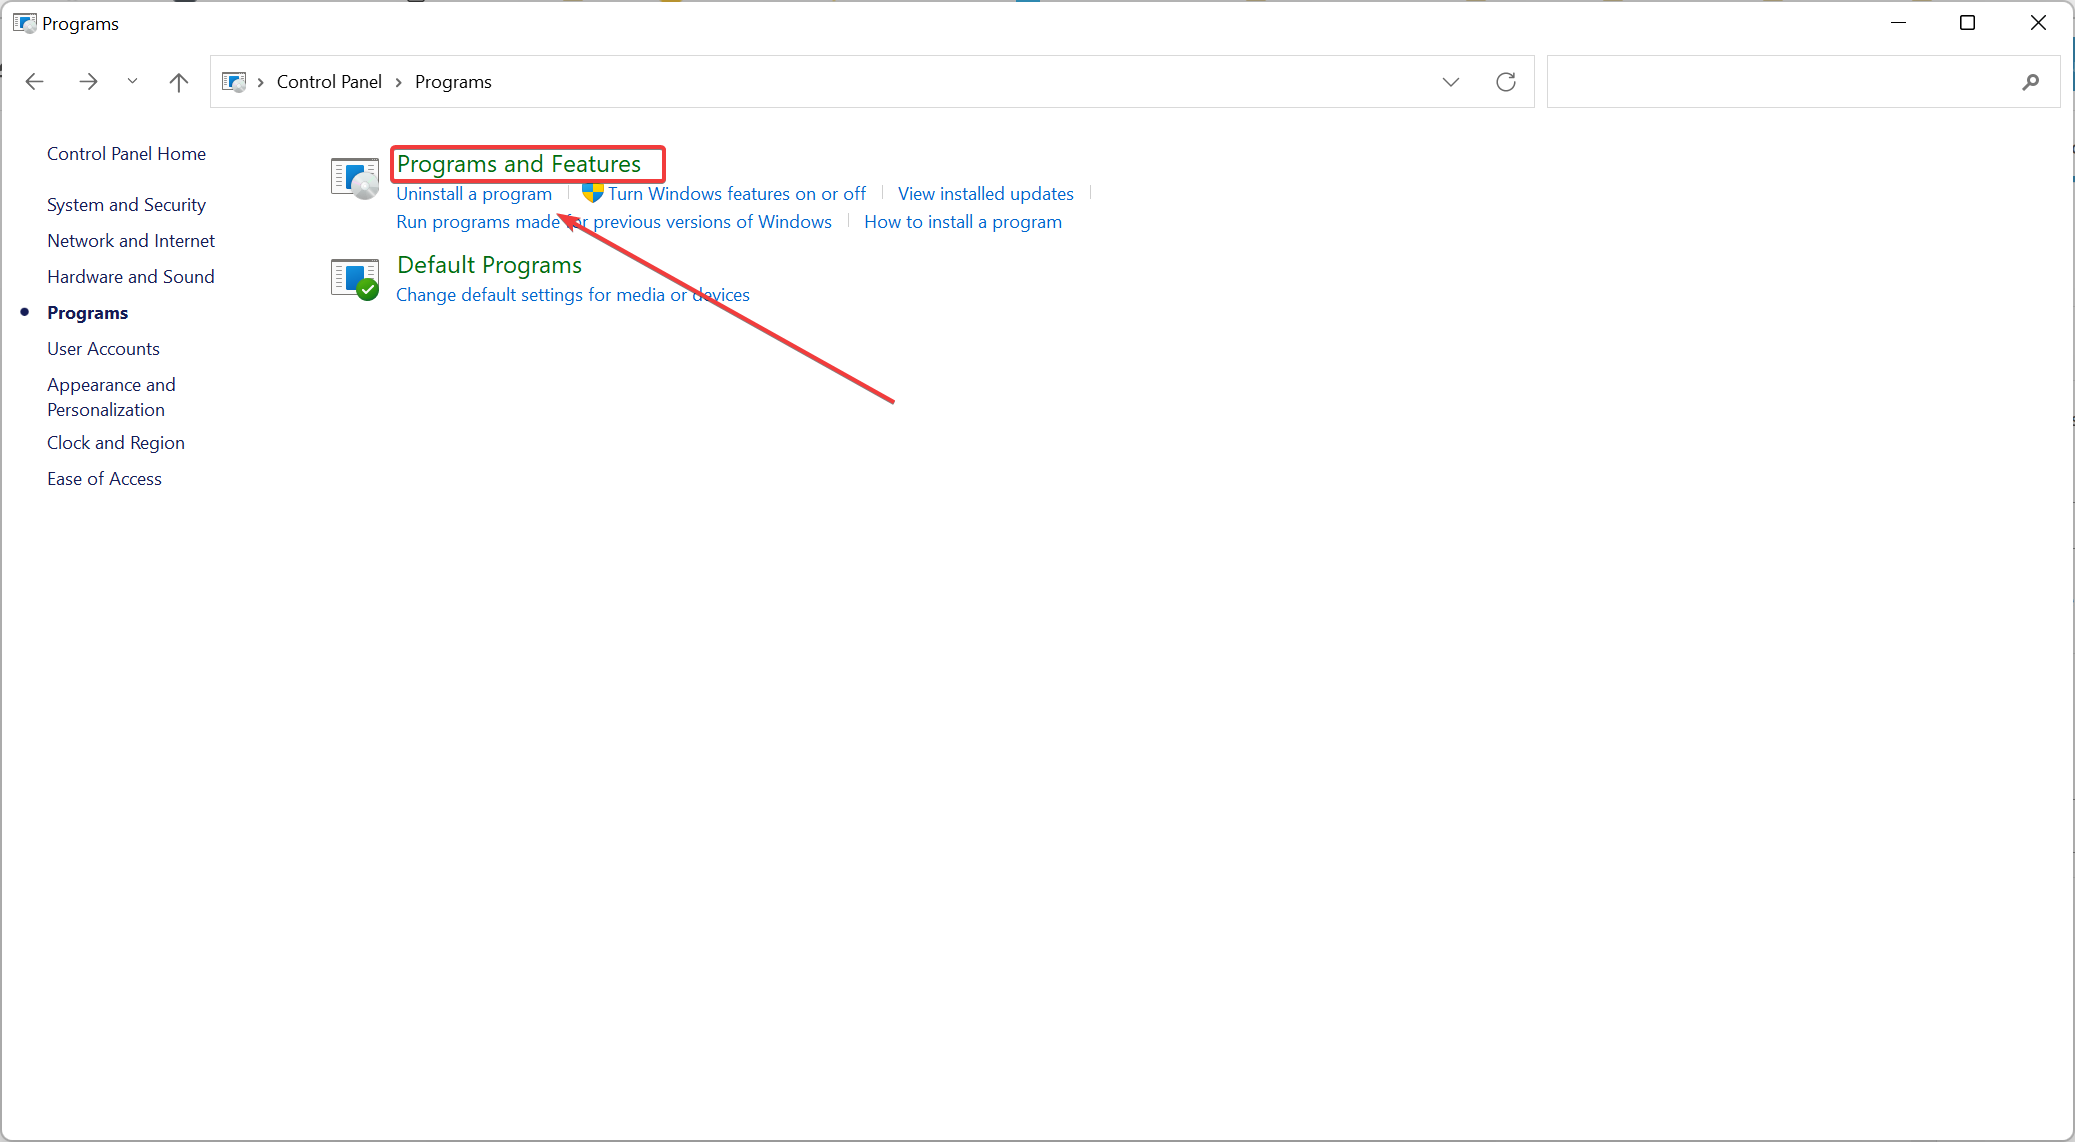Open Turn Windows features on or off
This screenshot has width=2075, height=1142.
tap(737, 194)
